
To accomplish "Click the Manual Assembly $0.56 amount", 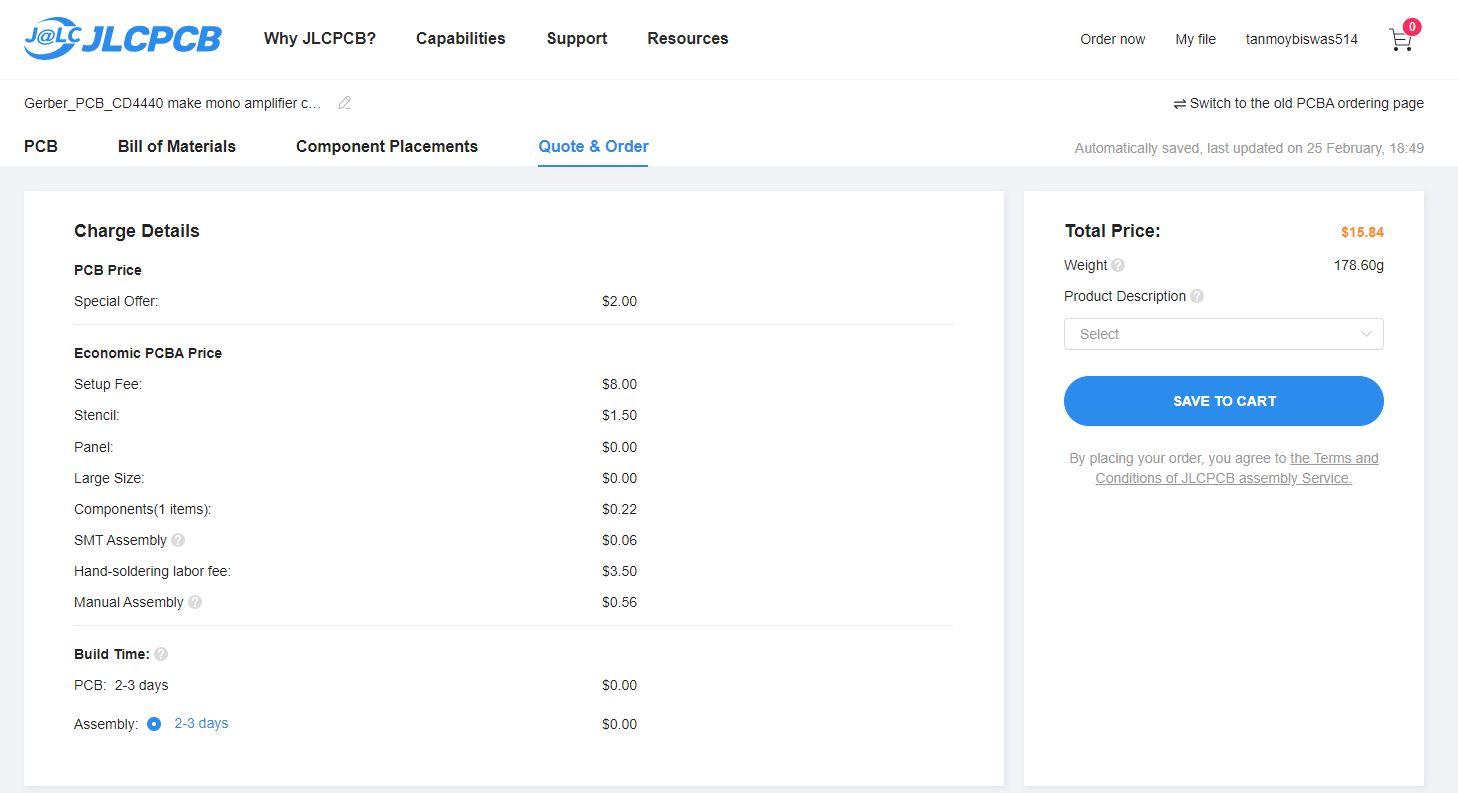I will [619, 602].
